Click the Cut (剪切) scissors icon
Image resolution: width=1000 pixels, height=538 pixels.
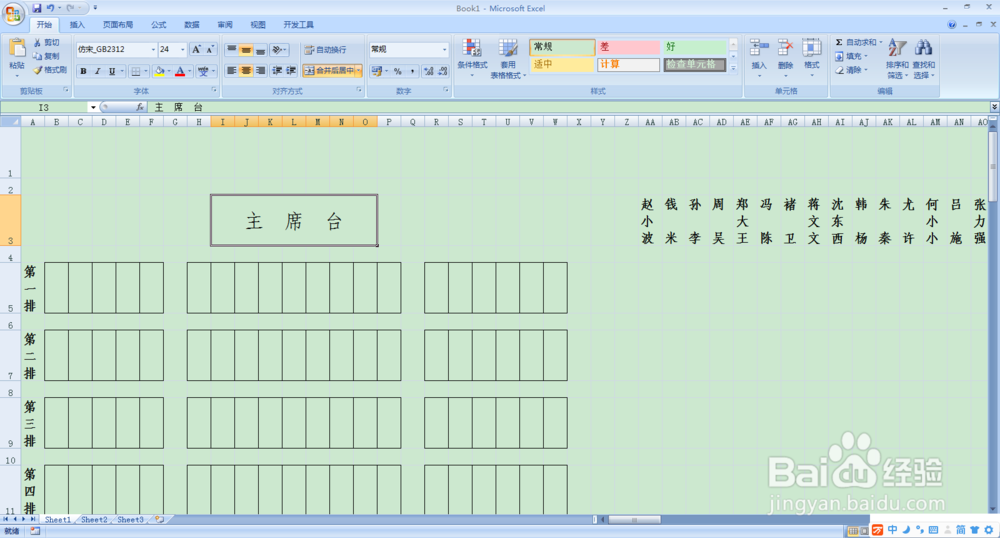[x=38, y=42]
